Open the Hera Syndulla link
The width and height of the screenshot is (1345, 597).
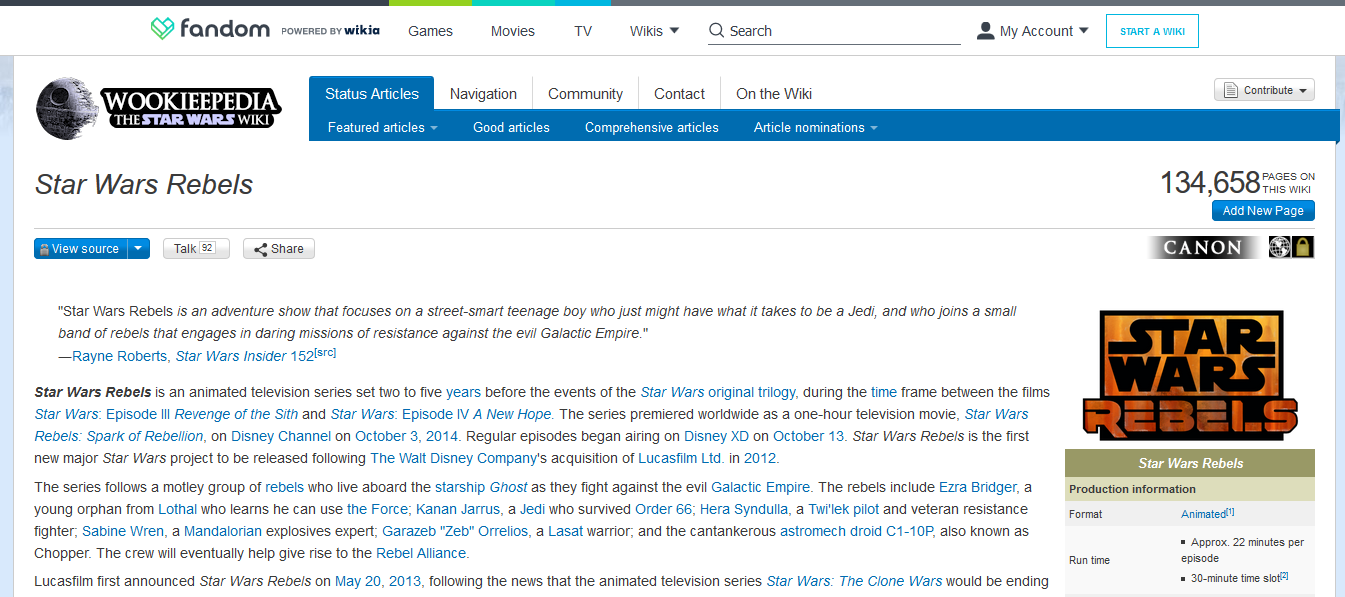(x=744, y=509)
